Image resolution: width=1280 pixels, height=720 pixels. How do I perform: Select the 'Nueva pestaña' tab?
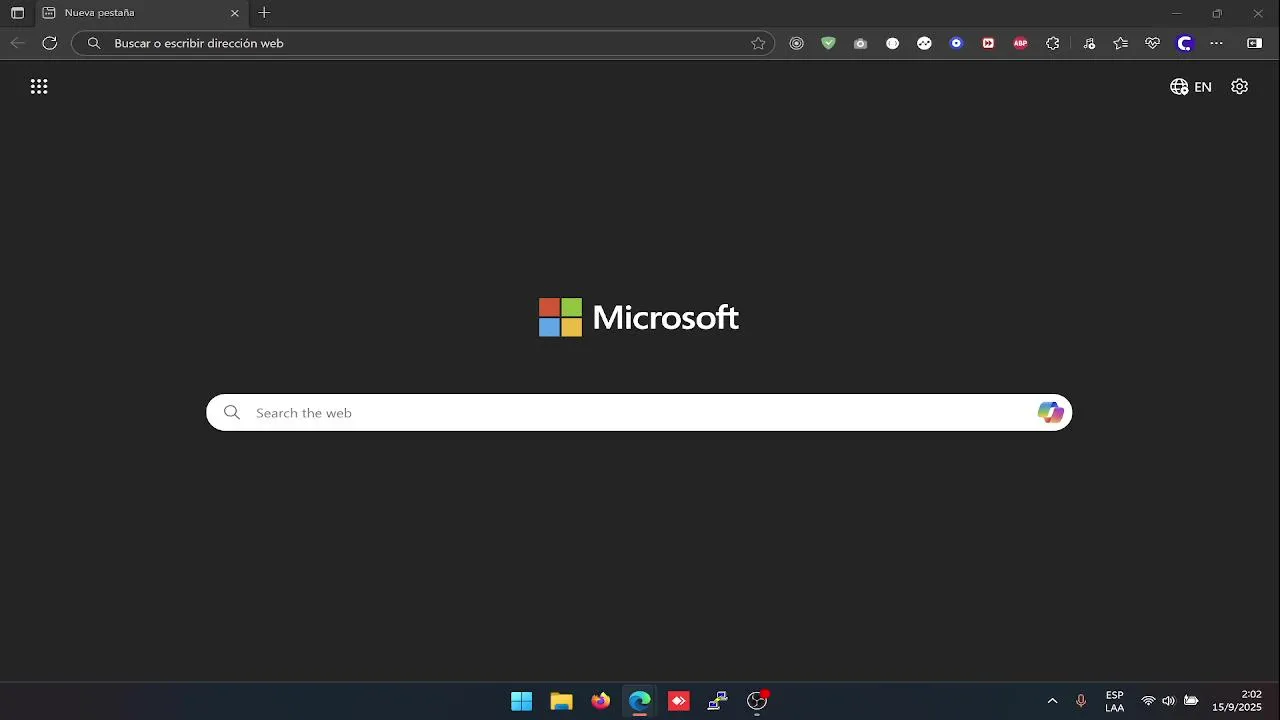[x=140, y=13]
